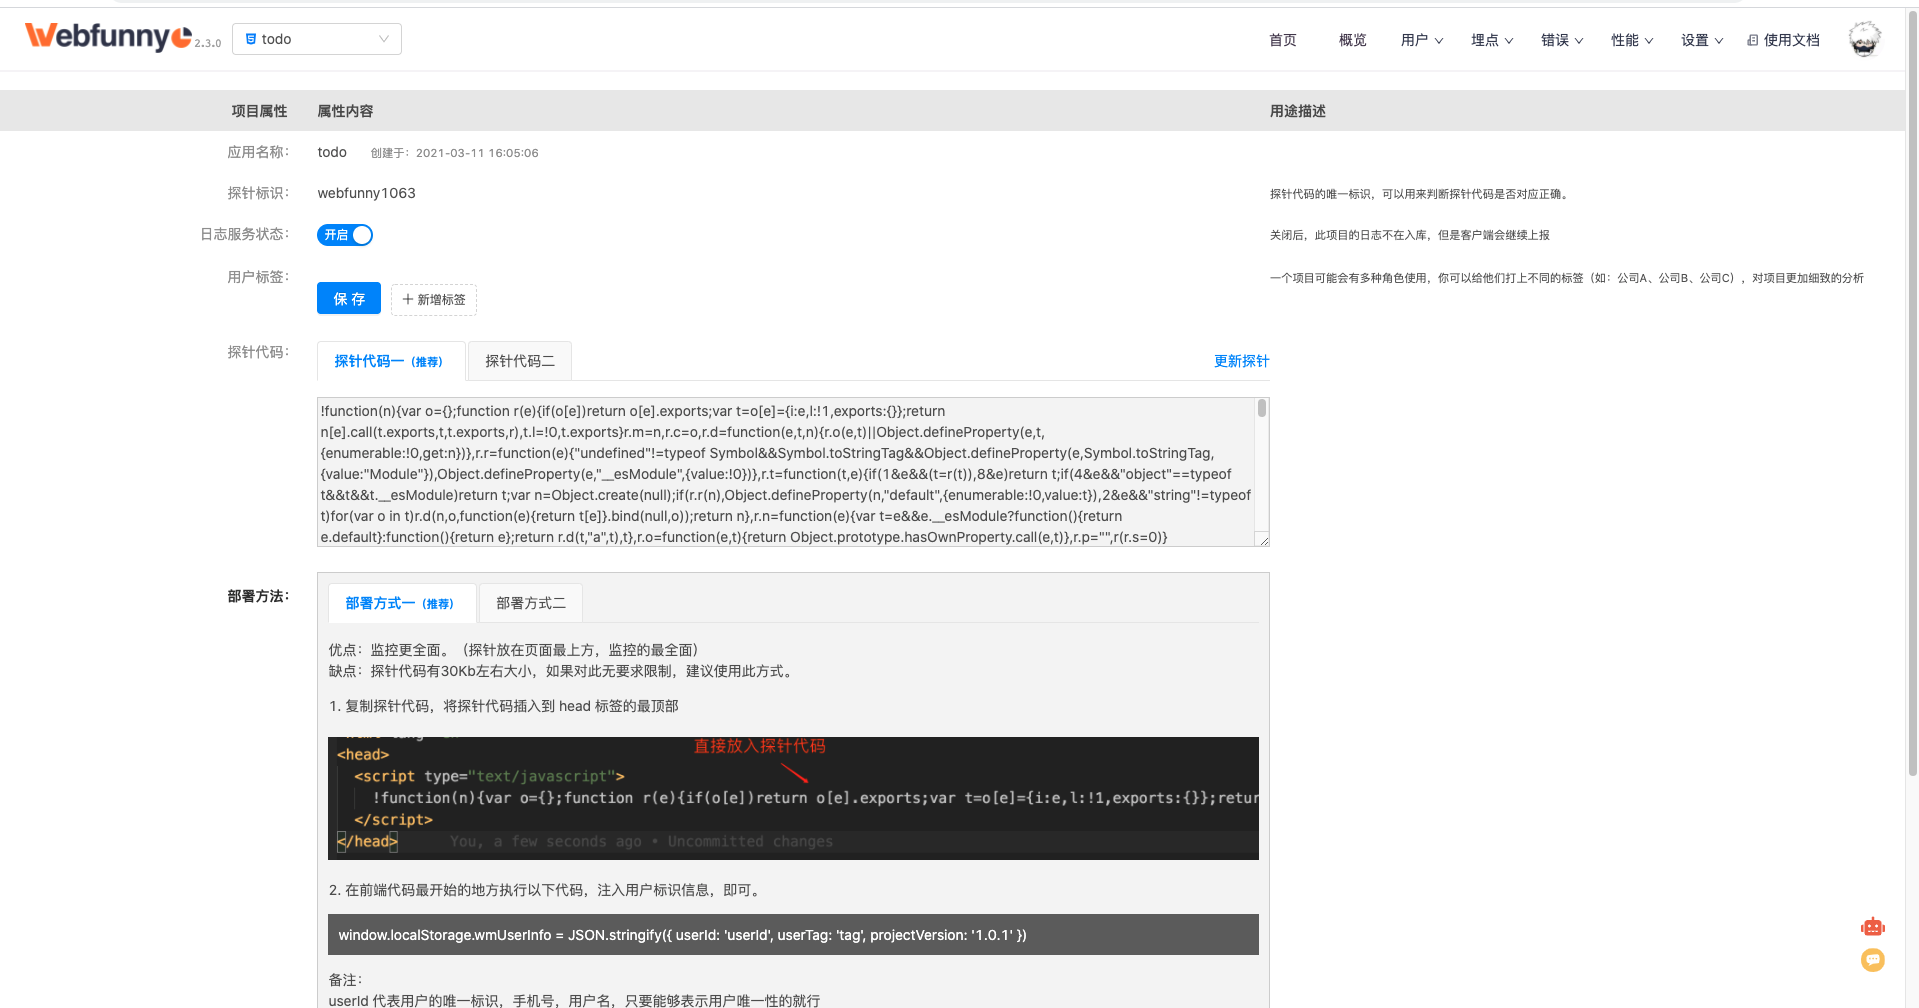The height and width of the screenshot is (1008, 1919).
Task: Click the 新增标签 button
Action: pos(434,299)
